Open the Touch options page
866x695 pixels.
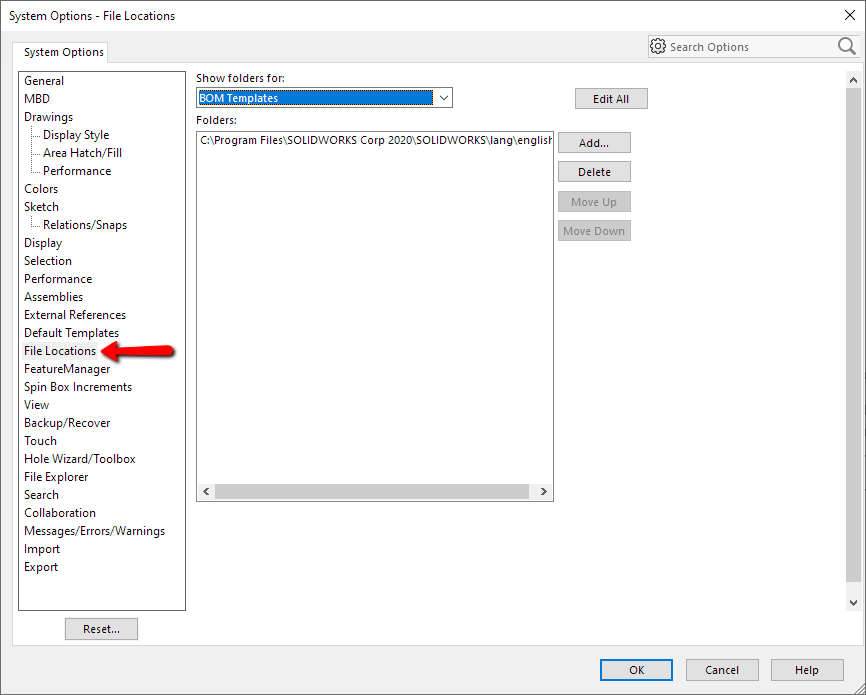pyautogui.click(x=40, y=441)
